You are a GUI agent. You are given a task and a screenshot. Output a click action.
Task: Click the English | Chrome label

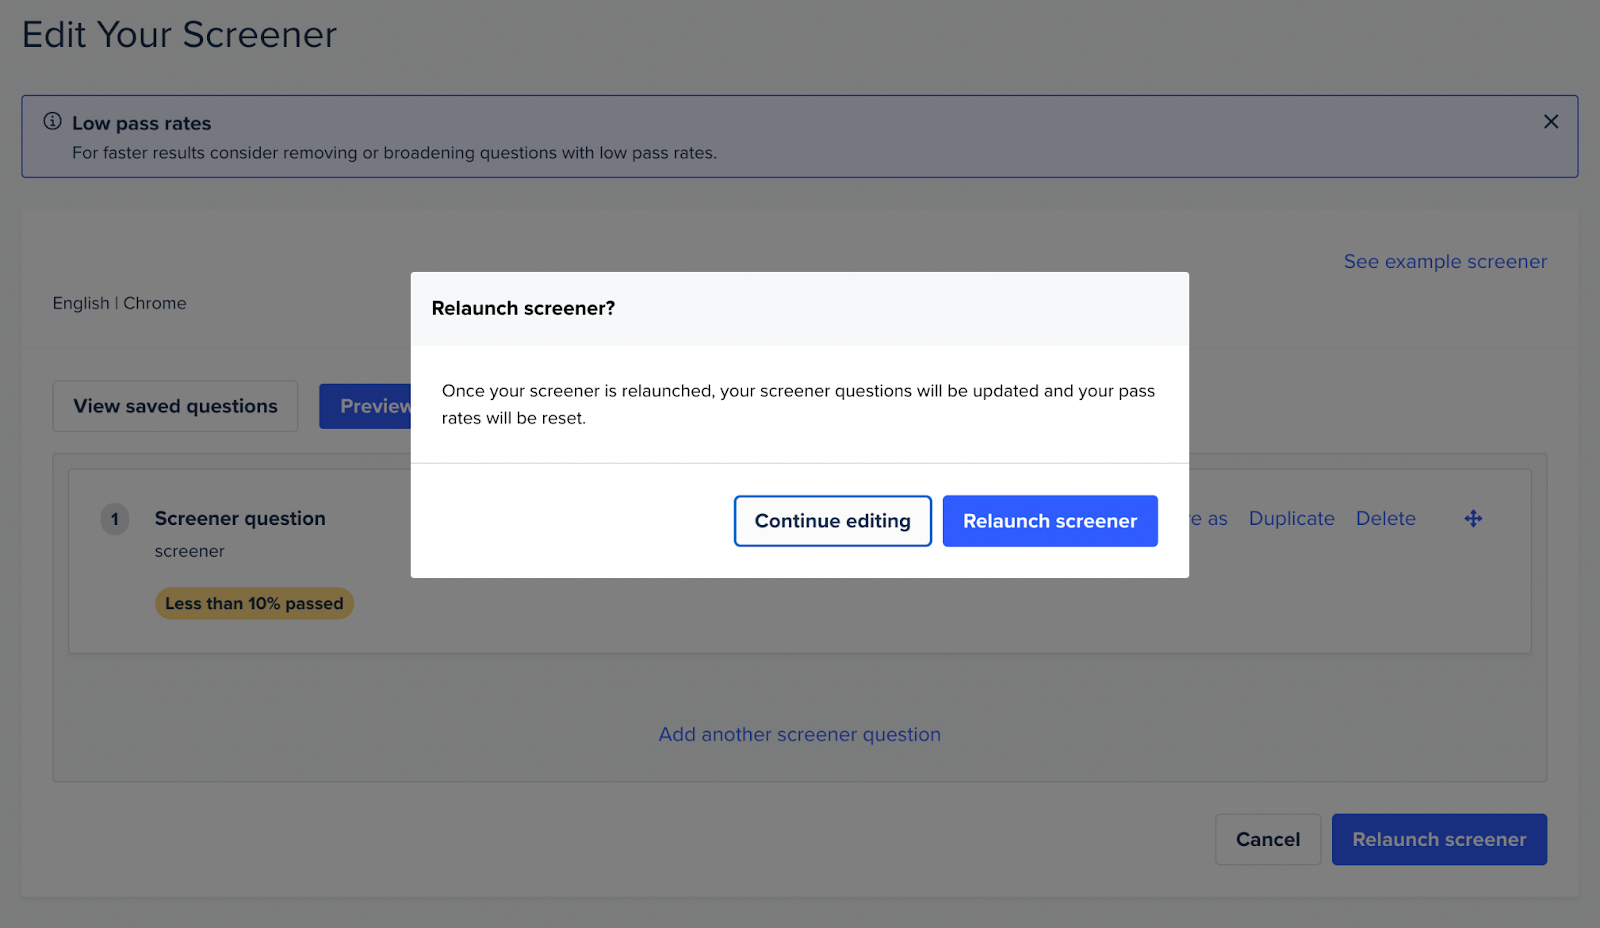(x=119, y=303)
